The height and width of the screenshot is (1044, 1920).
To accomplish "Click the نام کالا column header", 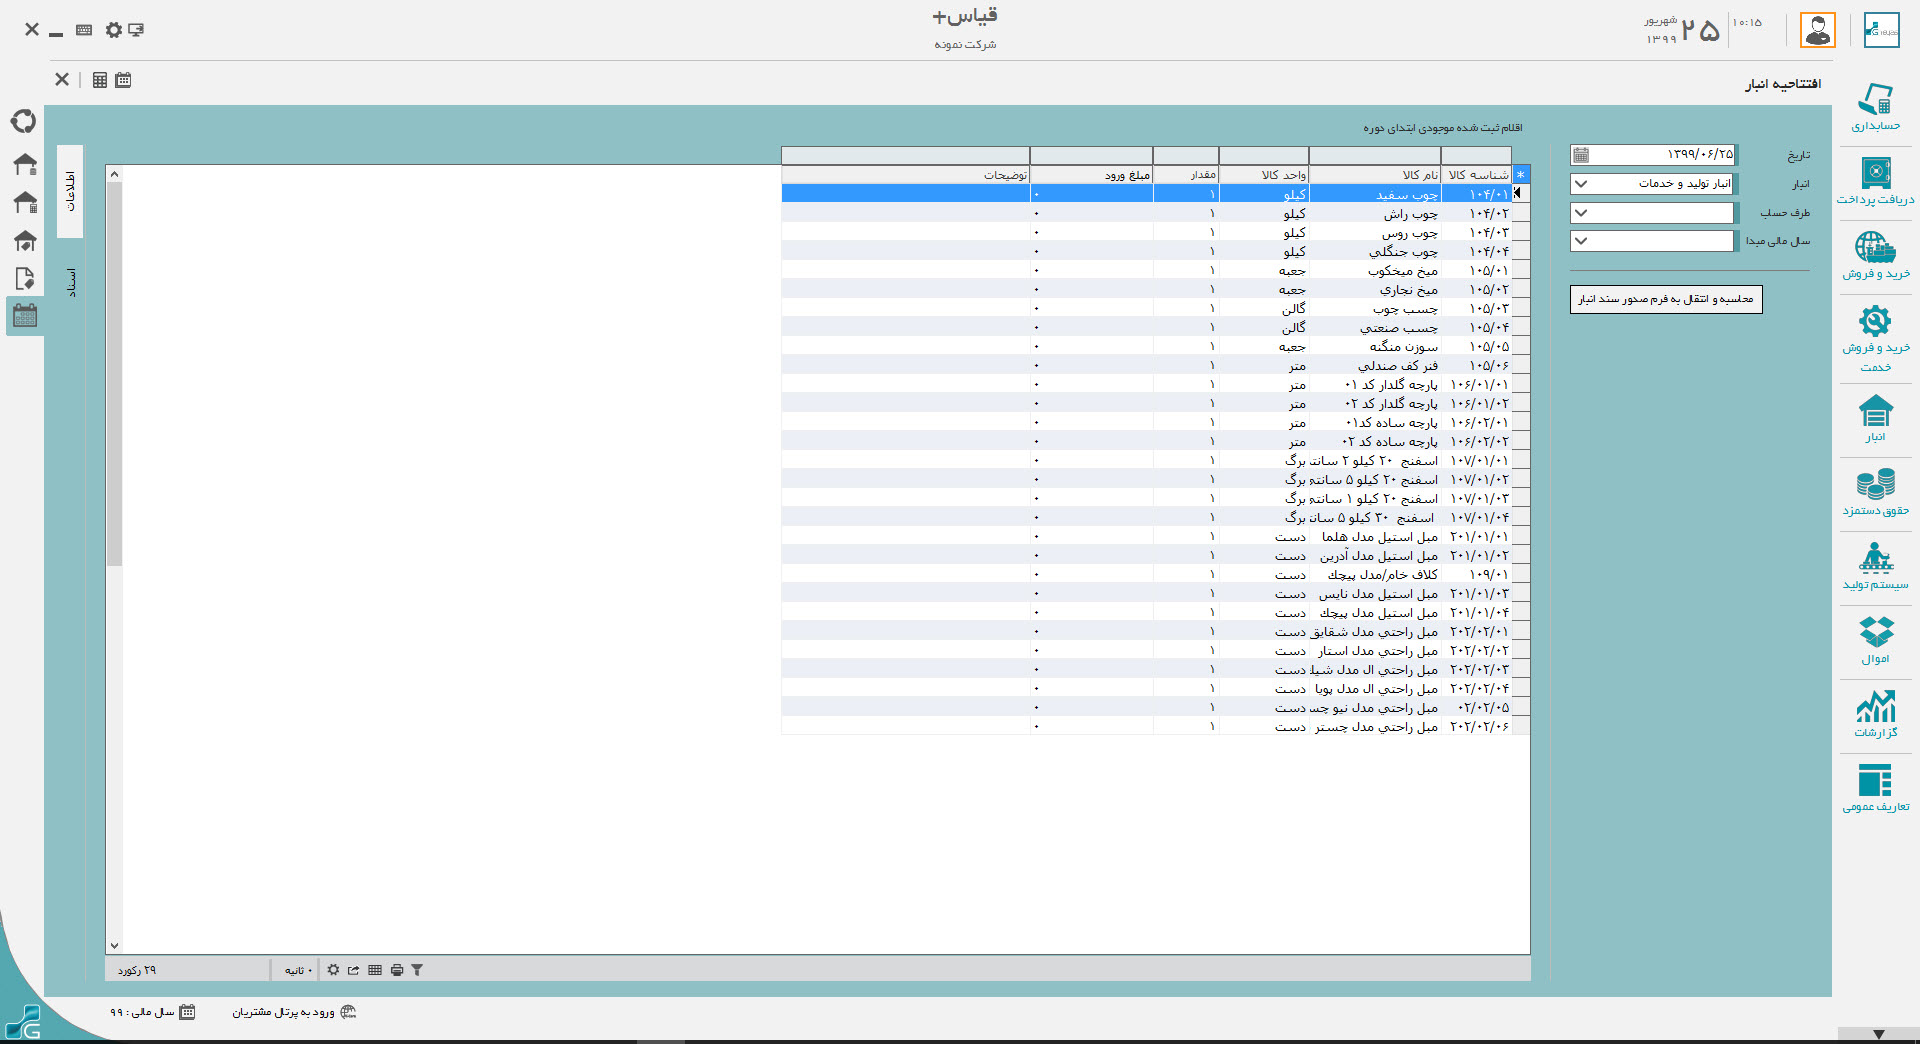I will pyautogui.click(x=1375, y=175).
